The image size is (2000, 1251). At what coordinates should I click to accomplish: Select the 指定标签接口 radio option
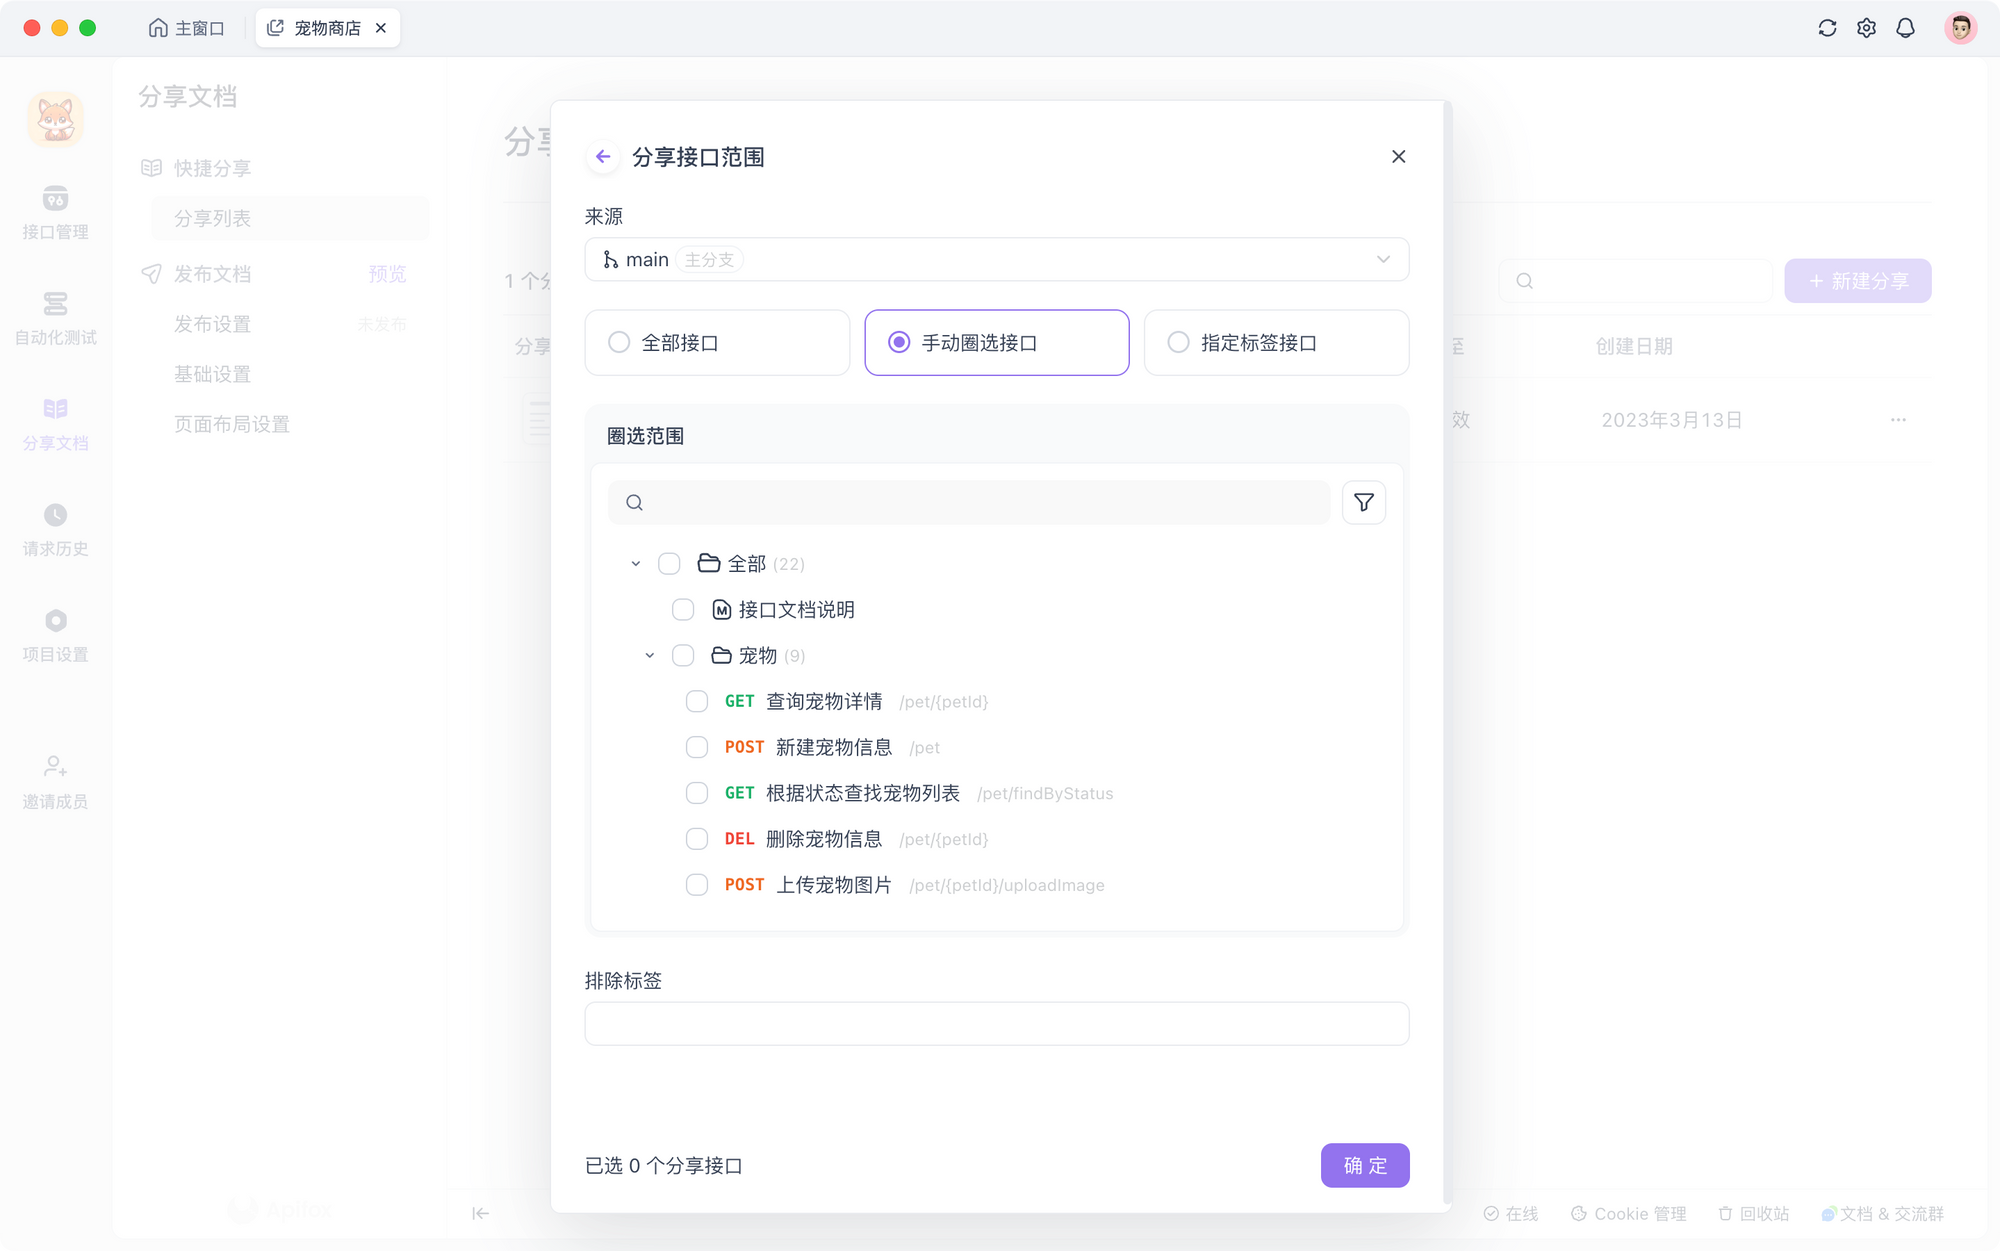[1277, 342]
